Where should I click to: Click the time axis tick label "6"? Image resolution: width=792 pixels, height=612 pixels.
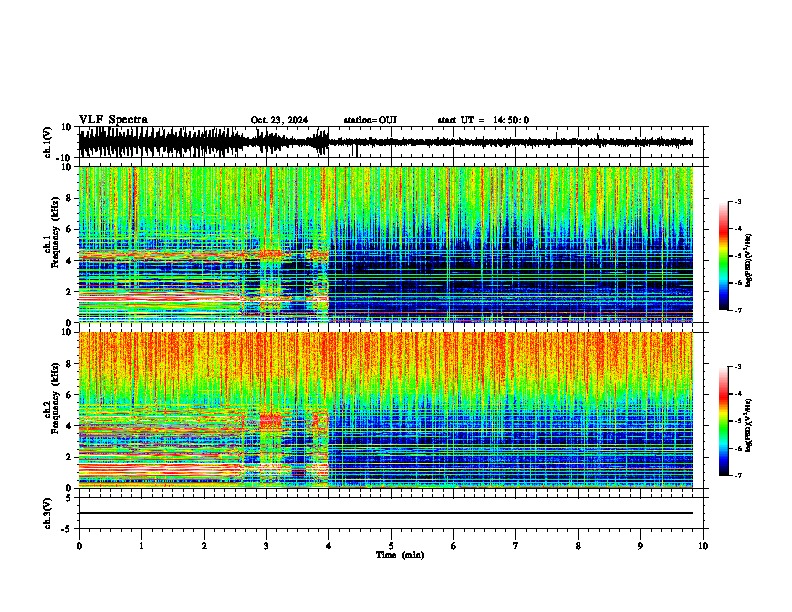point(454,546)
